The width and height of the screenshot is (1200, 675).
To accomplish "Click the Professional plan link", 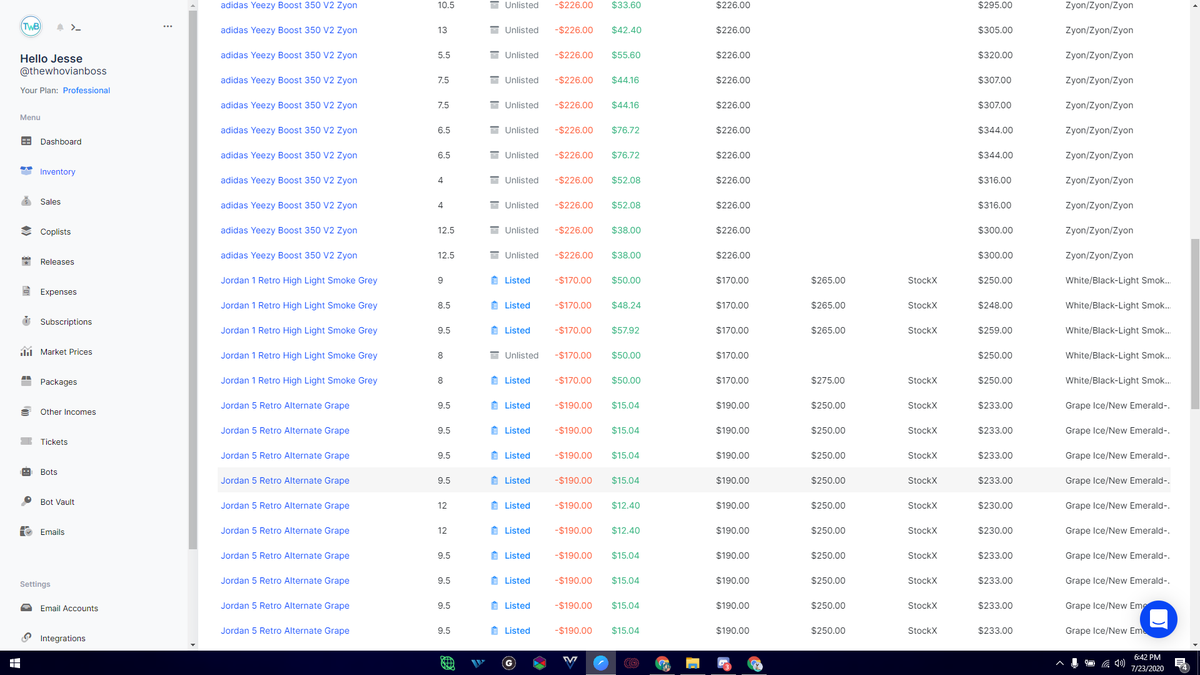I will [x=86, y=90].
